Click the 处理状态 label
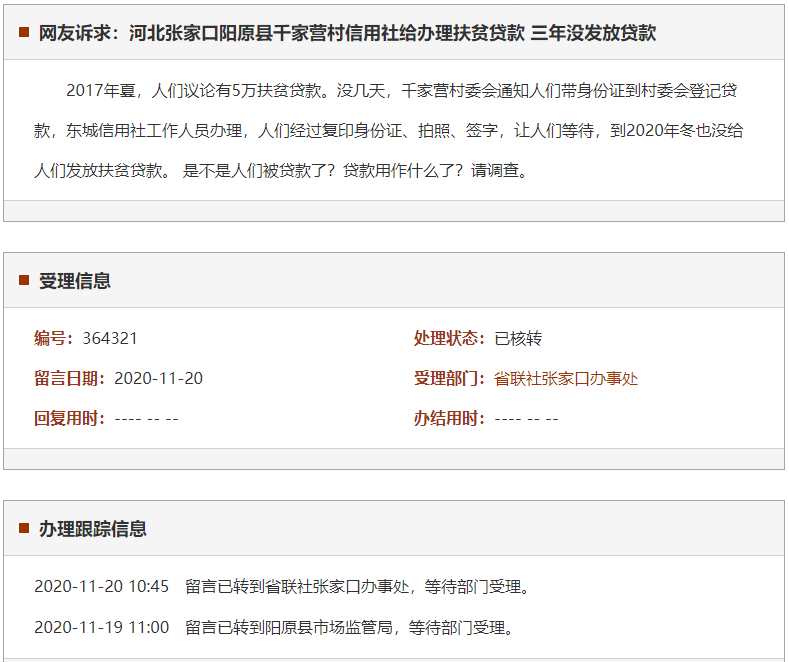The image size is (789, 662). tap(450, 338)
